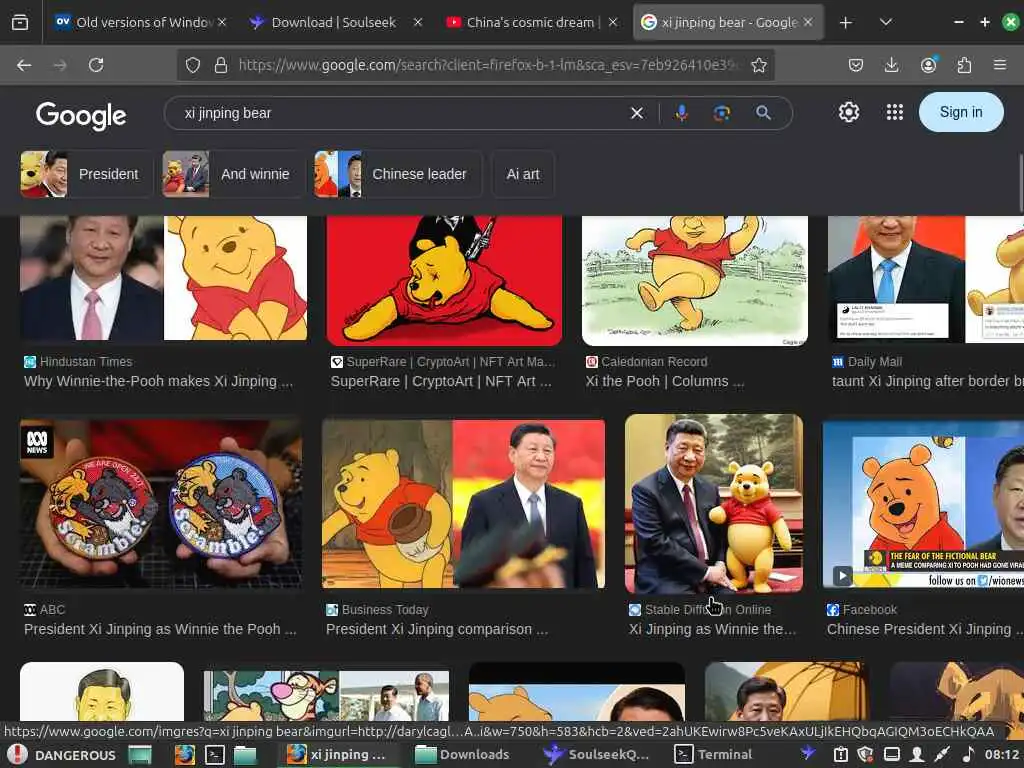
Task: Open the Firefox hamburger menu
Action: [1000, 65]
